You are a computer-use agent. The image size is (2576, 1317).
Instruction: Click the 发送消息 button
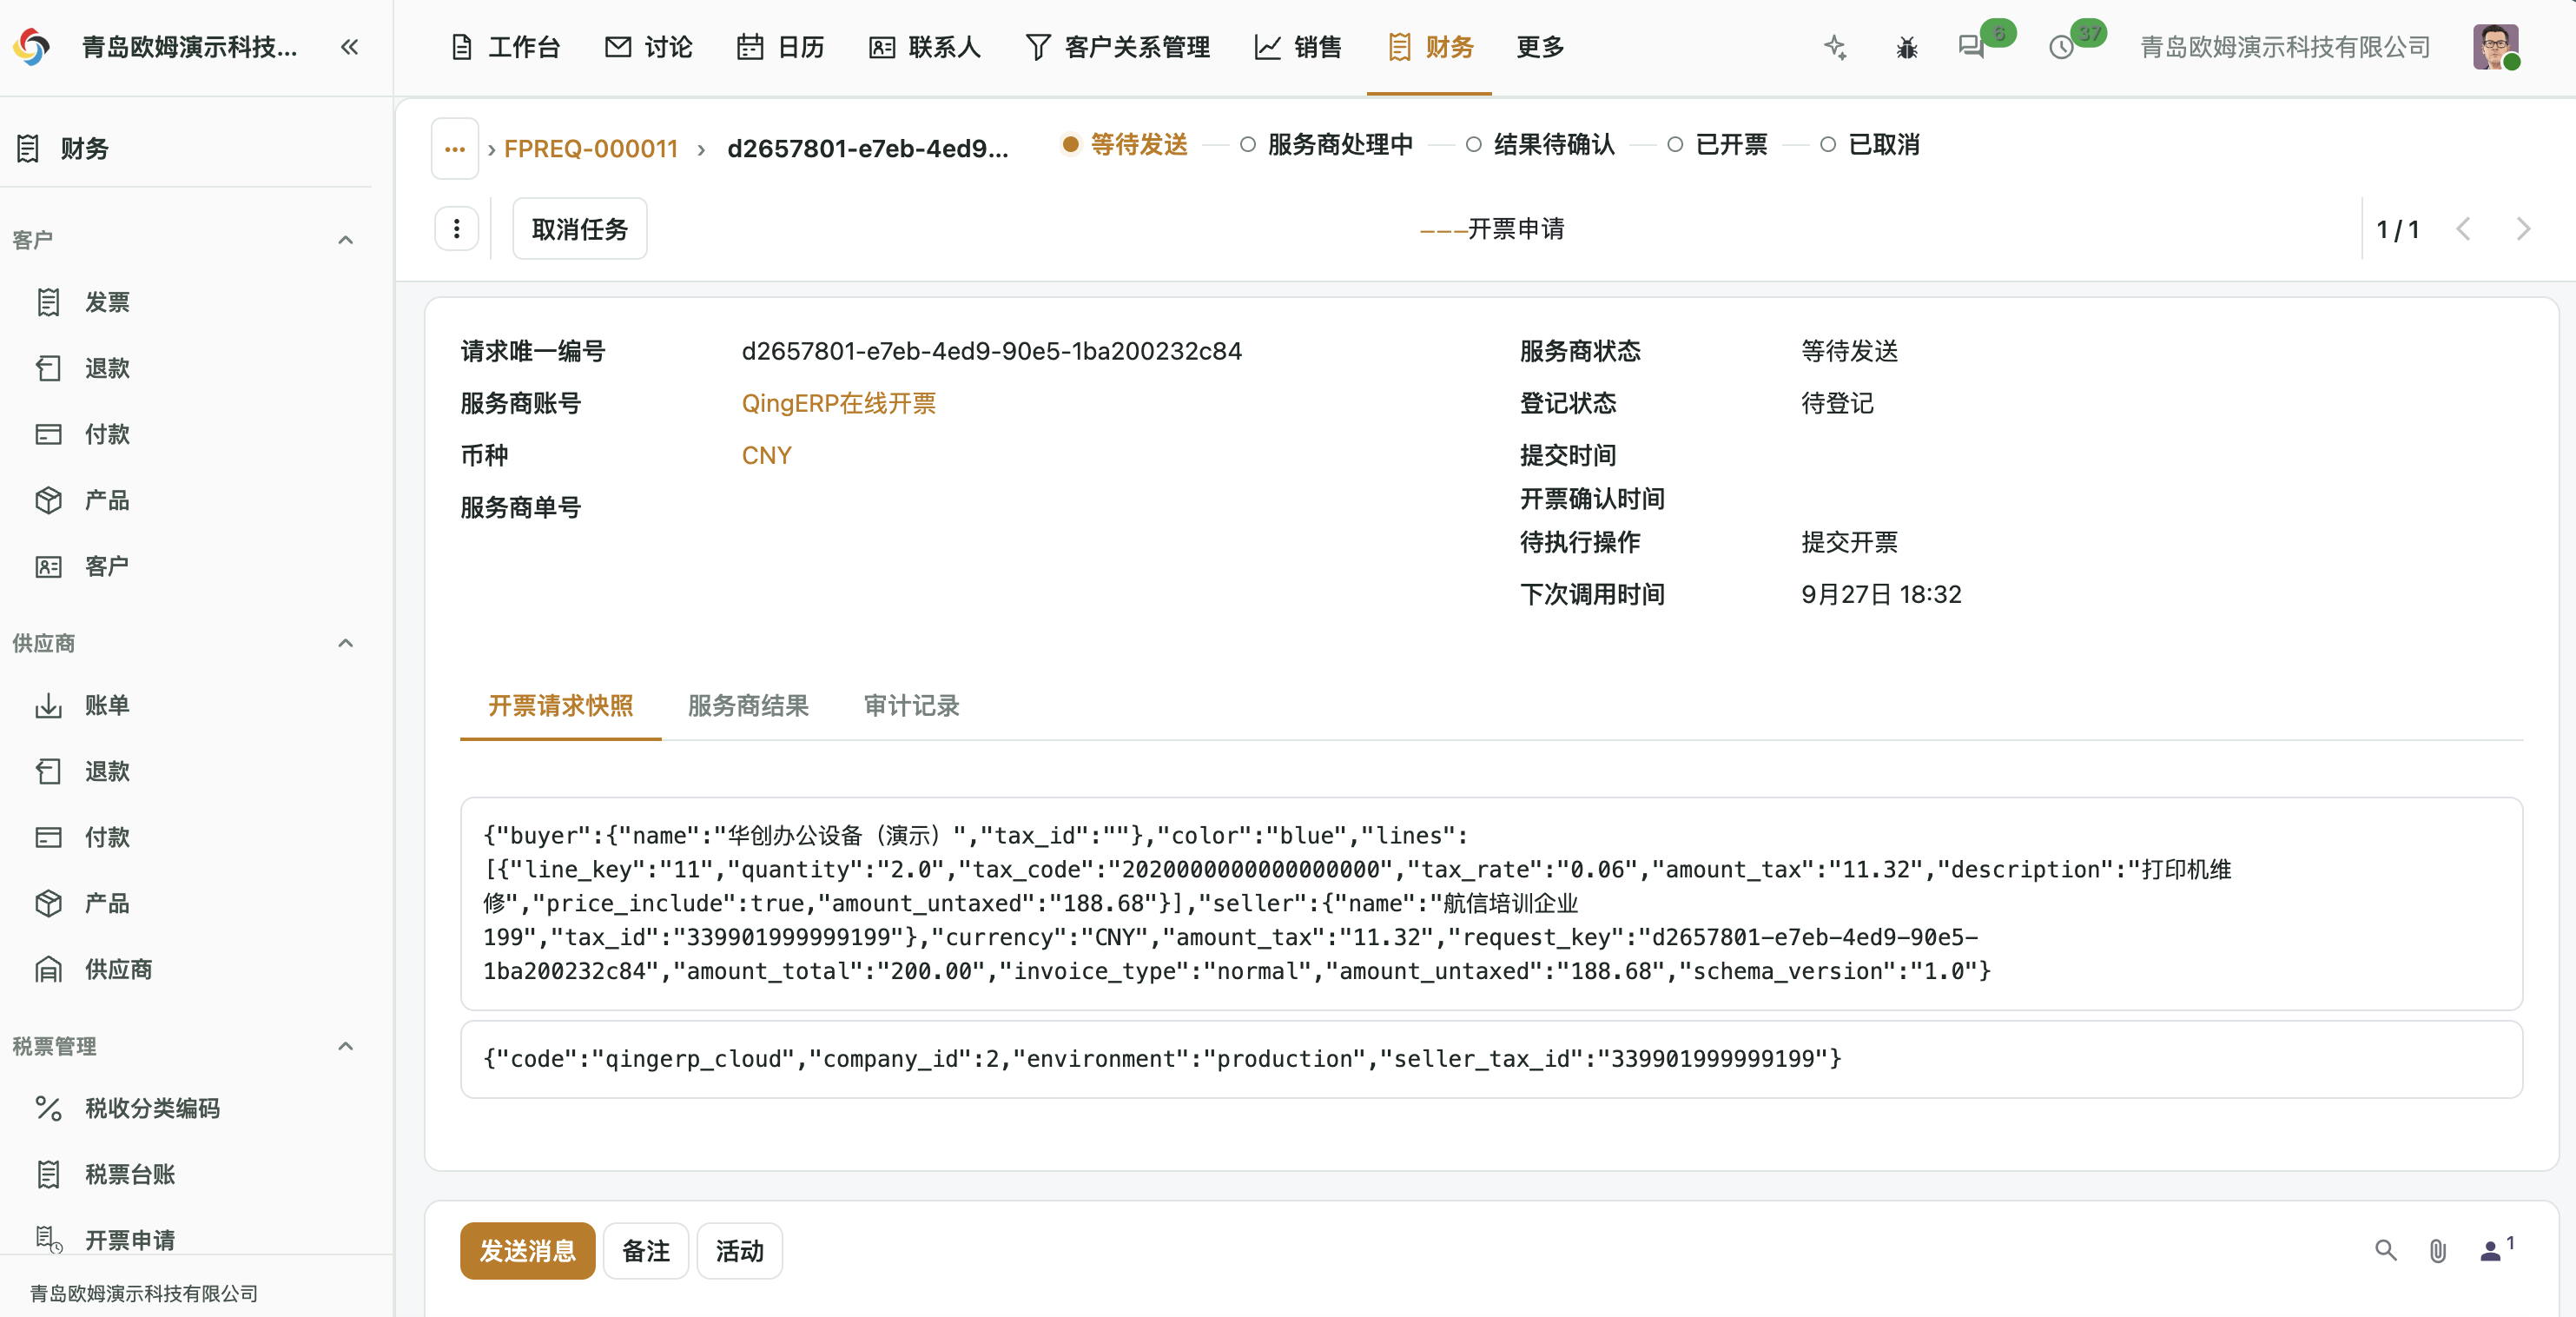pos(527,1250)
